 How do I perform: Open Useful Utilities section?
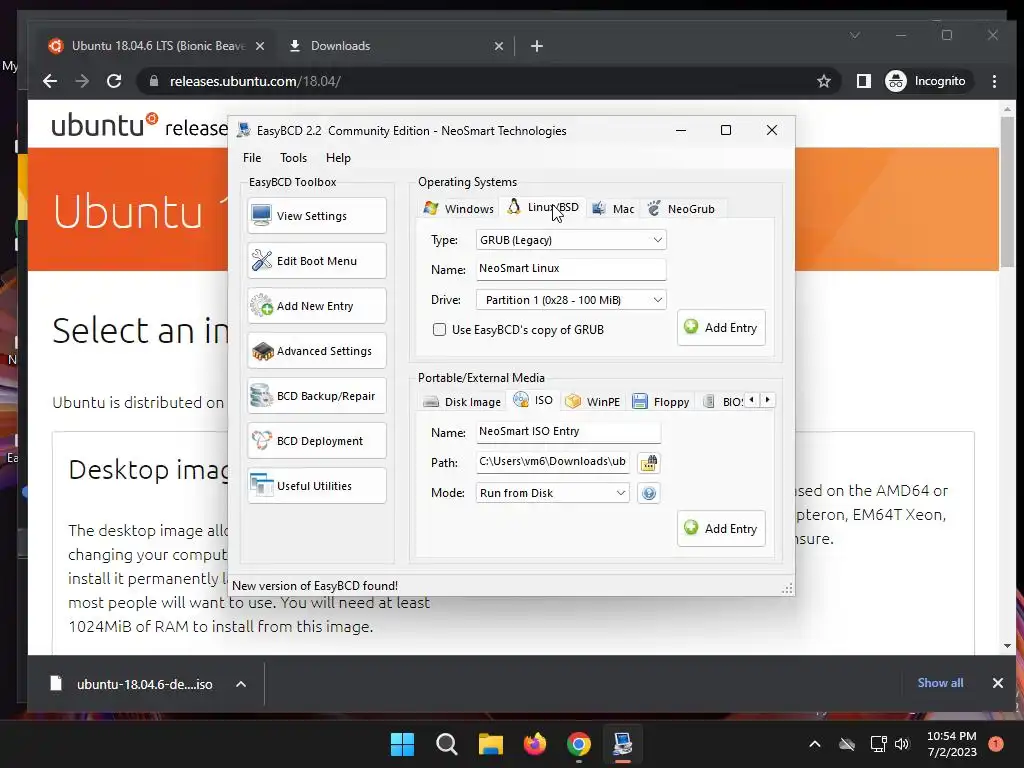(317, 486)
